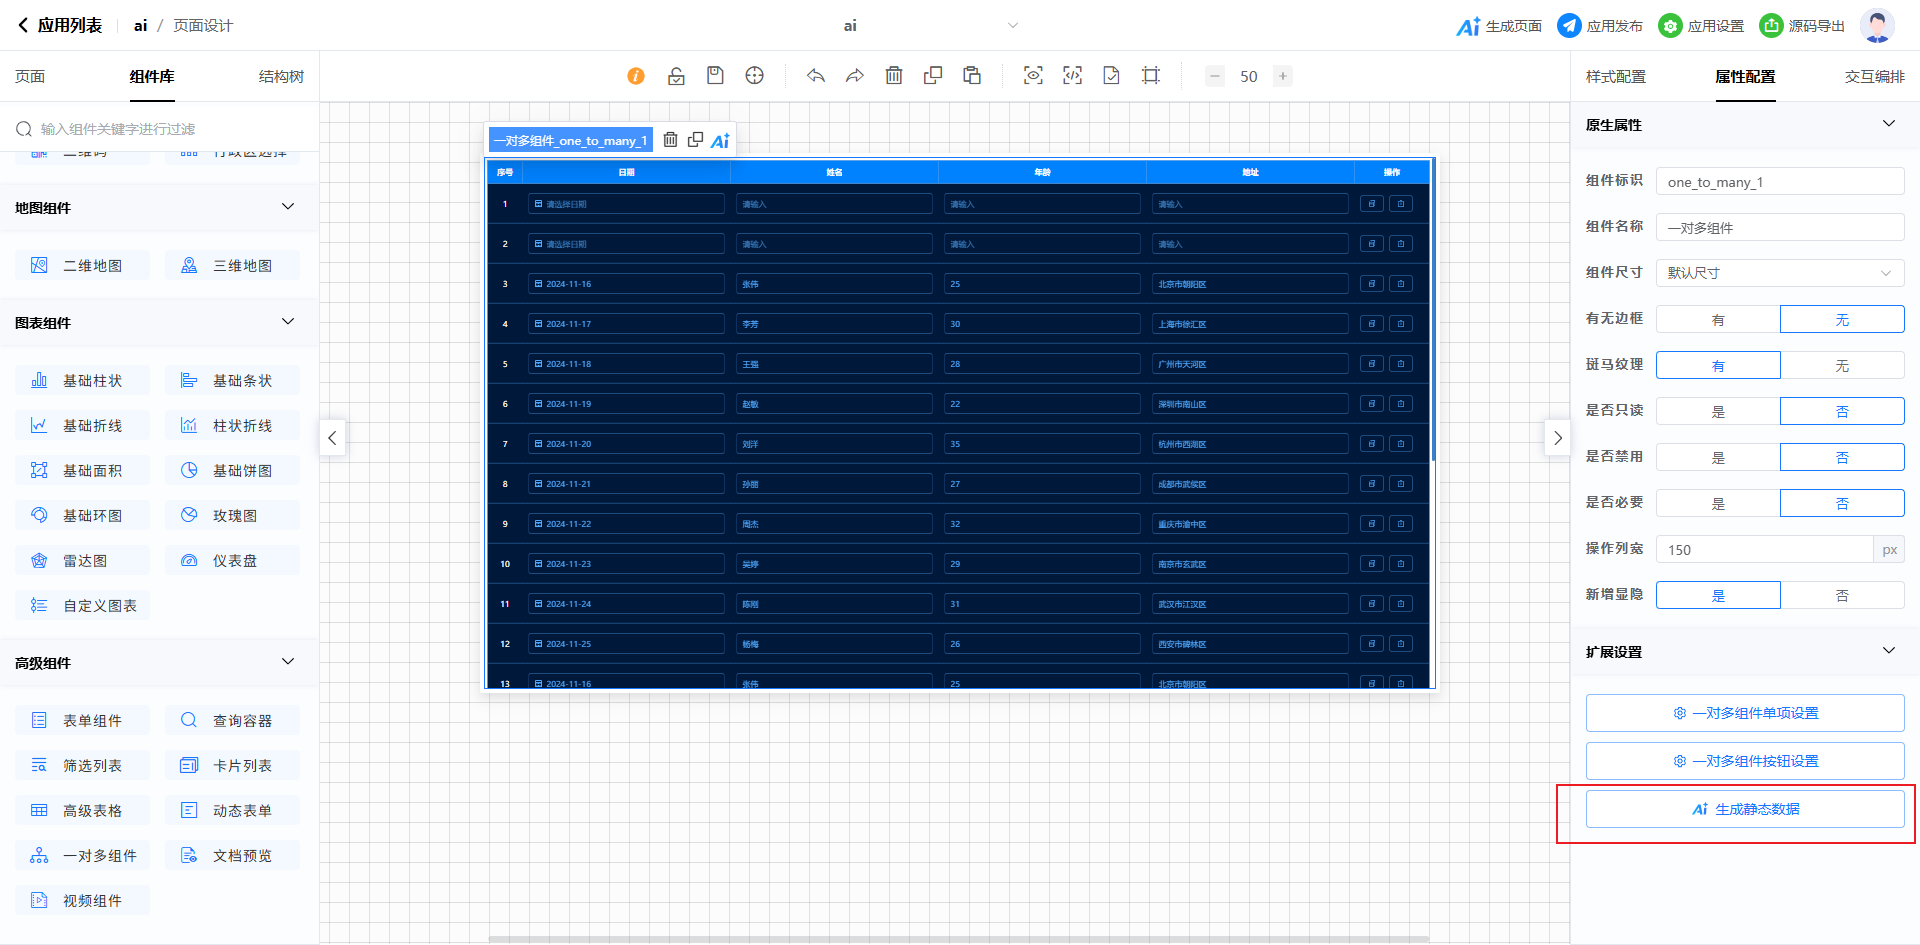Switch to the 结构树 tab
1920x945 pixels.
(281, 77)
